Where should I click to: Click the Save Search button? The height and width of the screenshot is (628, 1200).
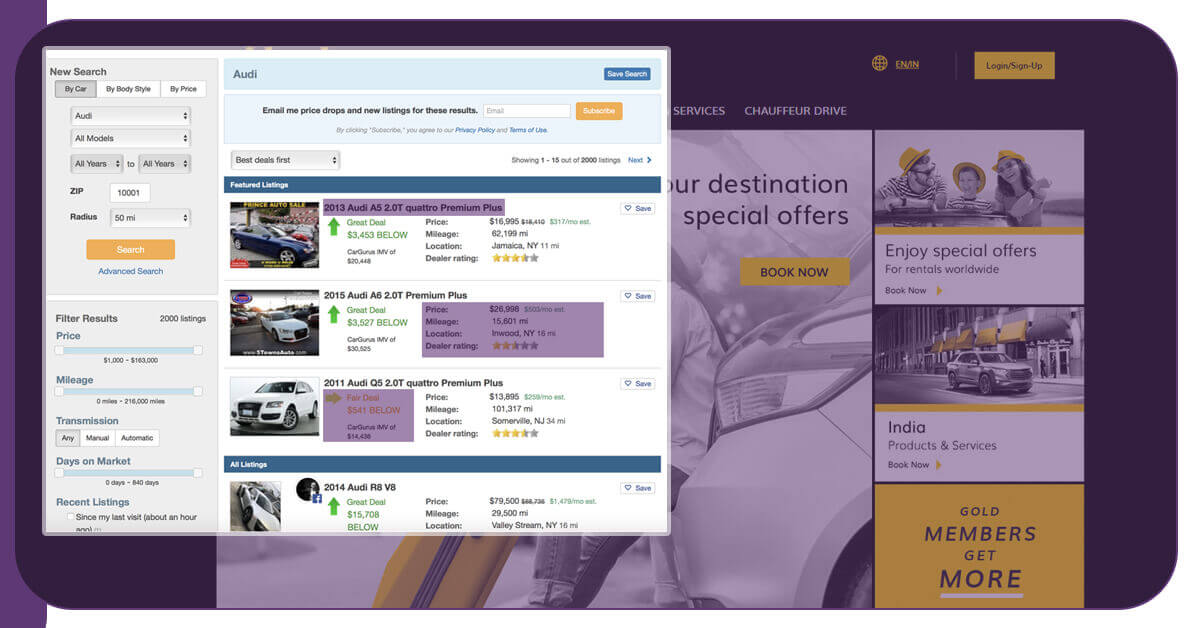(628, 74)
